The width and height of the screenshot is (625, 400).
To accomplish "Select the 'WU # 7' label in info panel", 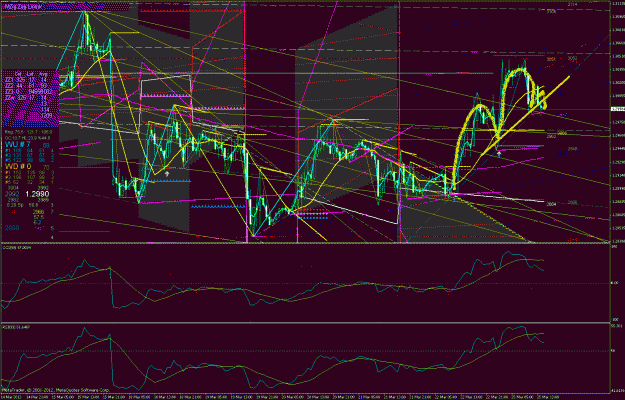I will [x=16, y=144].
